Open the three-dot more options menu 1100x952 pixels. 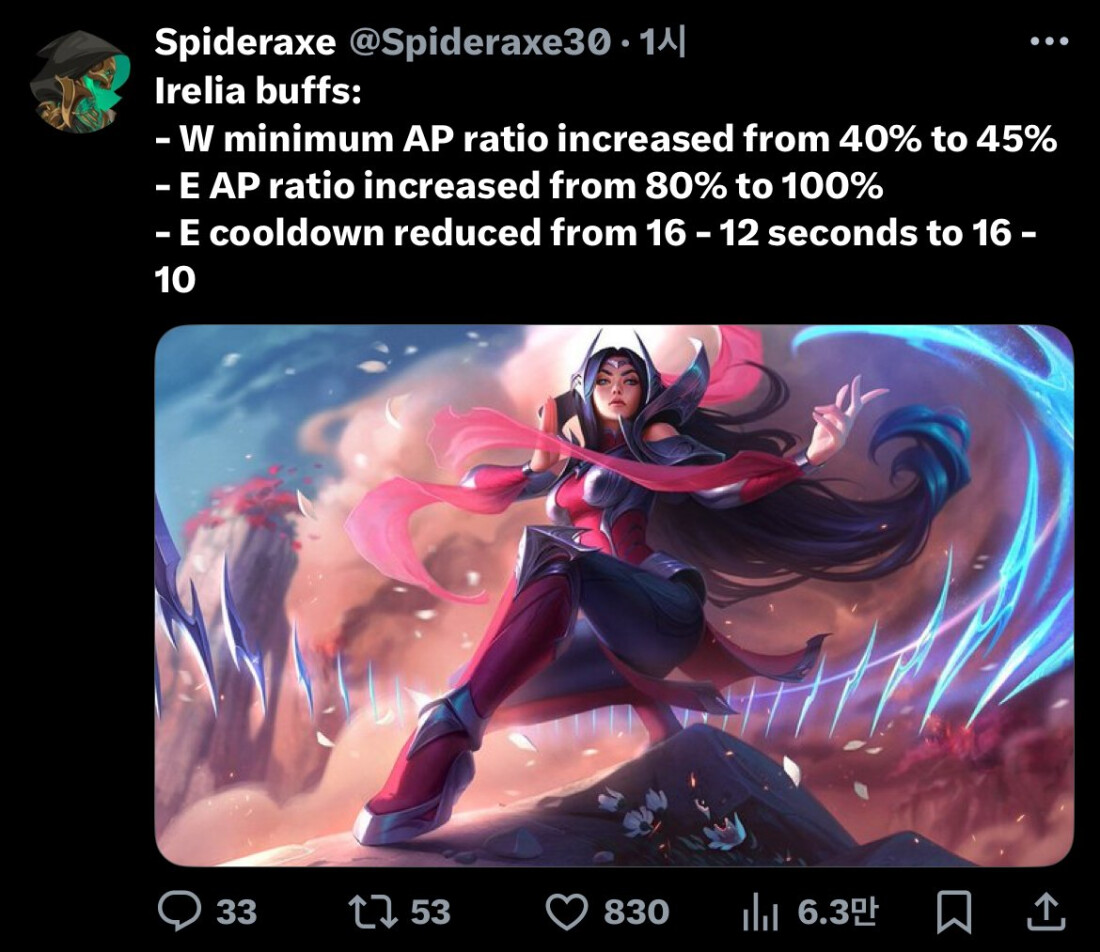1049,42
